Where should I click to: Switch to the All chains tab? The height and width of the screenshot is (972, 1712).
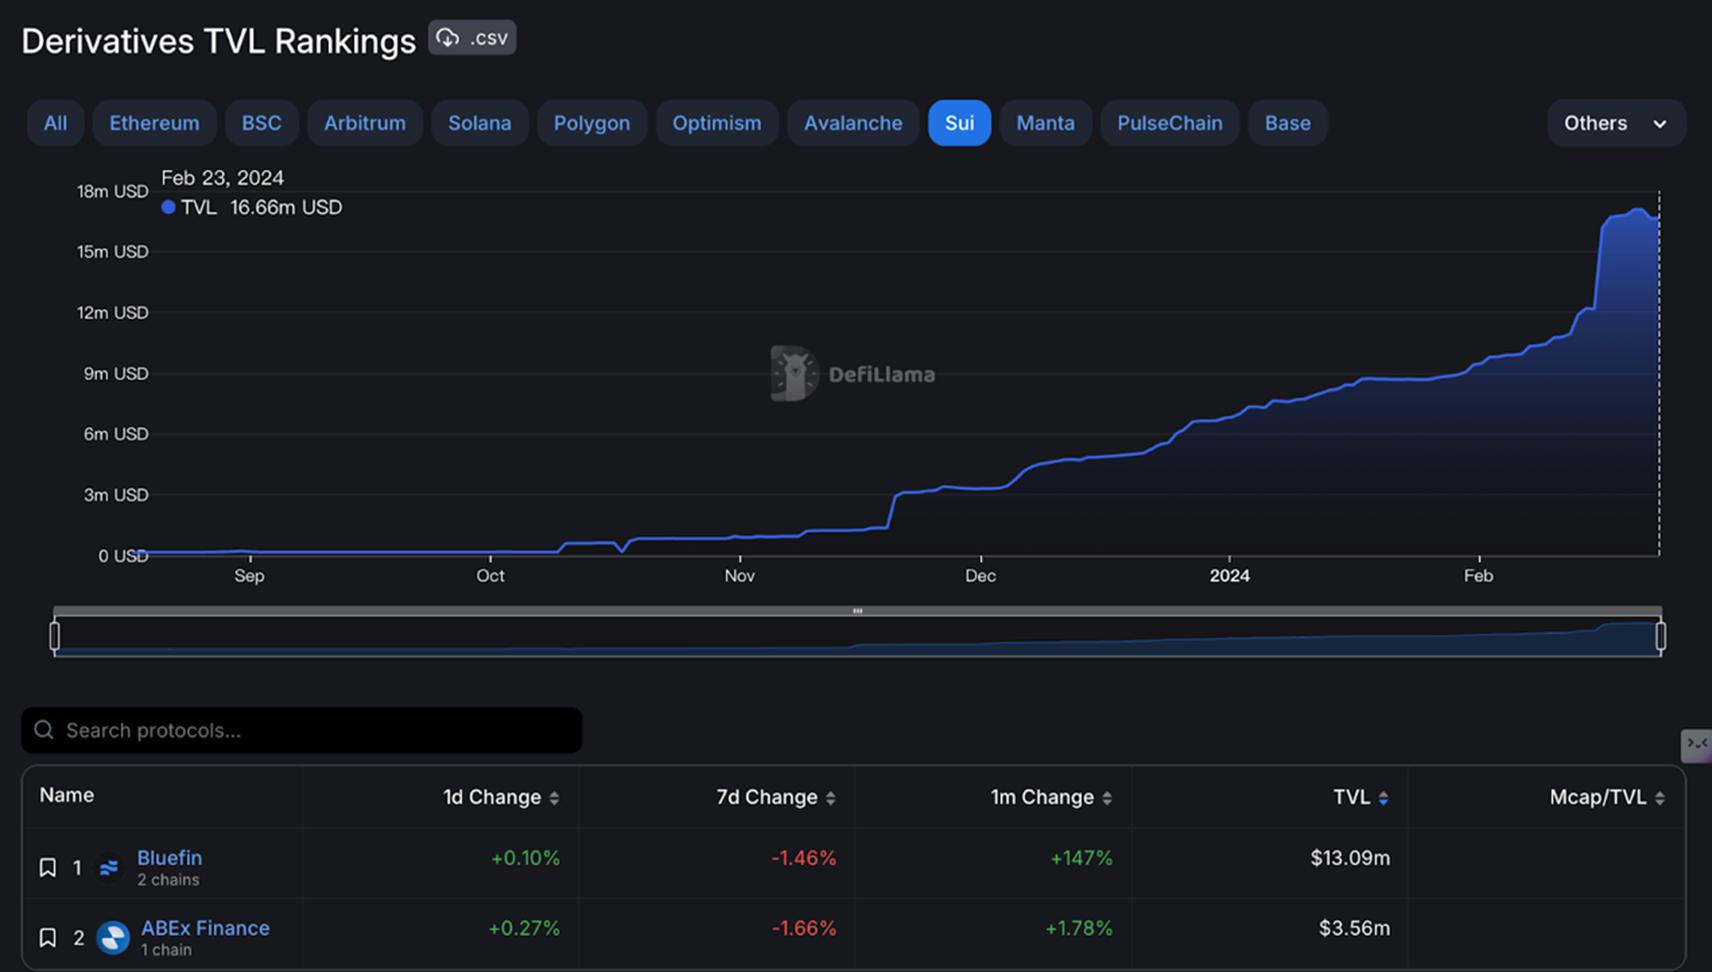tap(55, 123)
